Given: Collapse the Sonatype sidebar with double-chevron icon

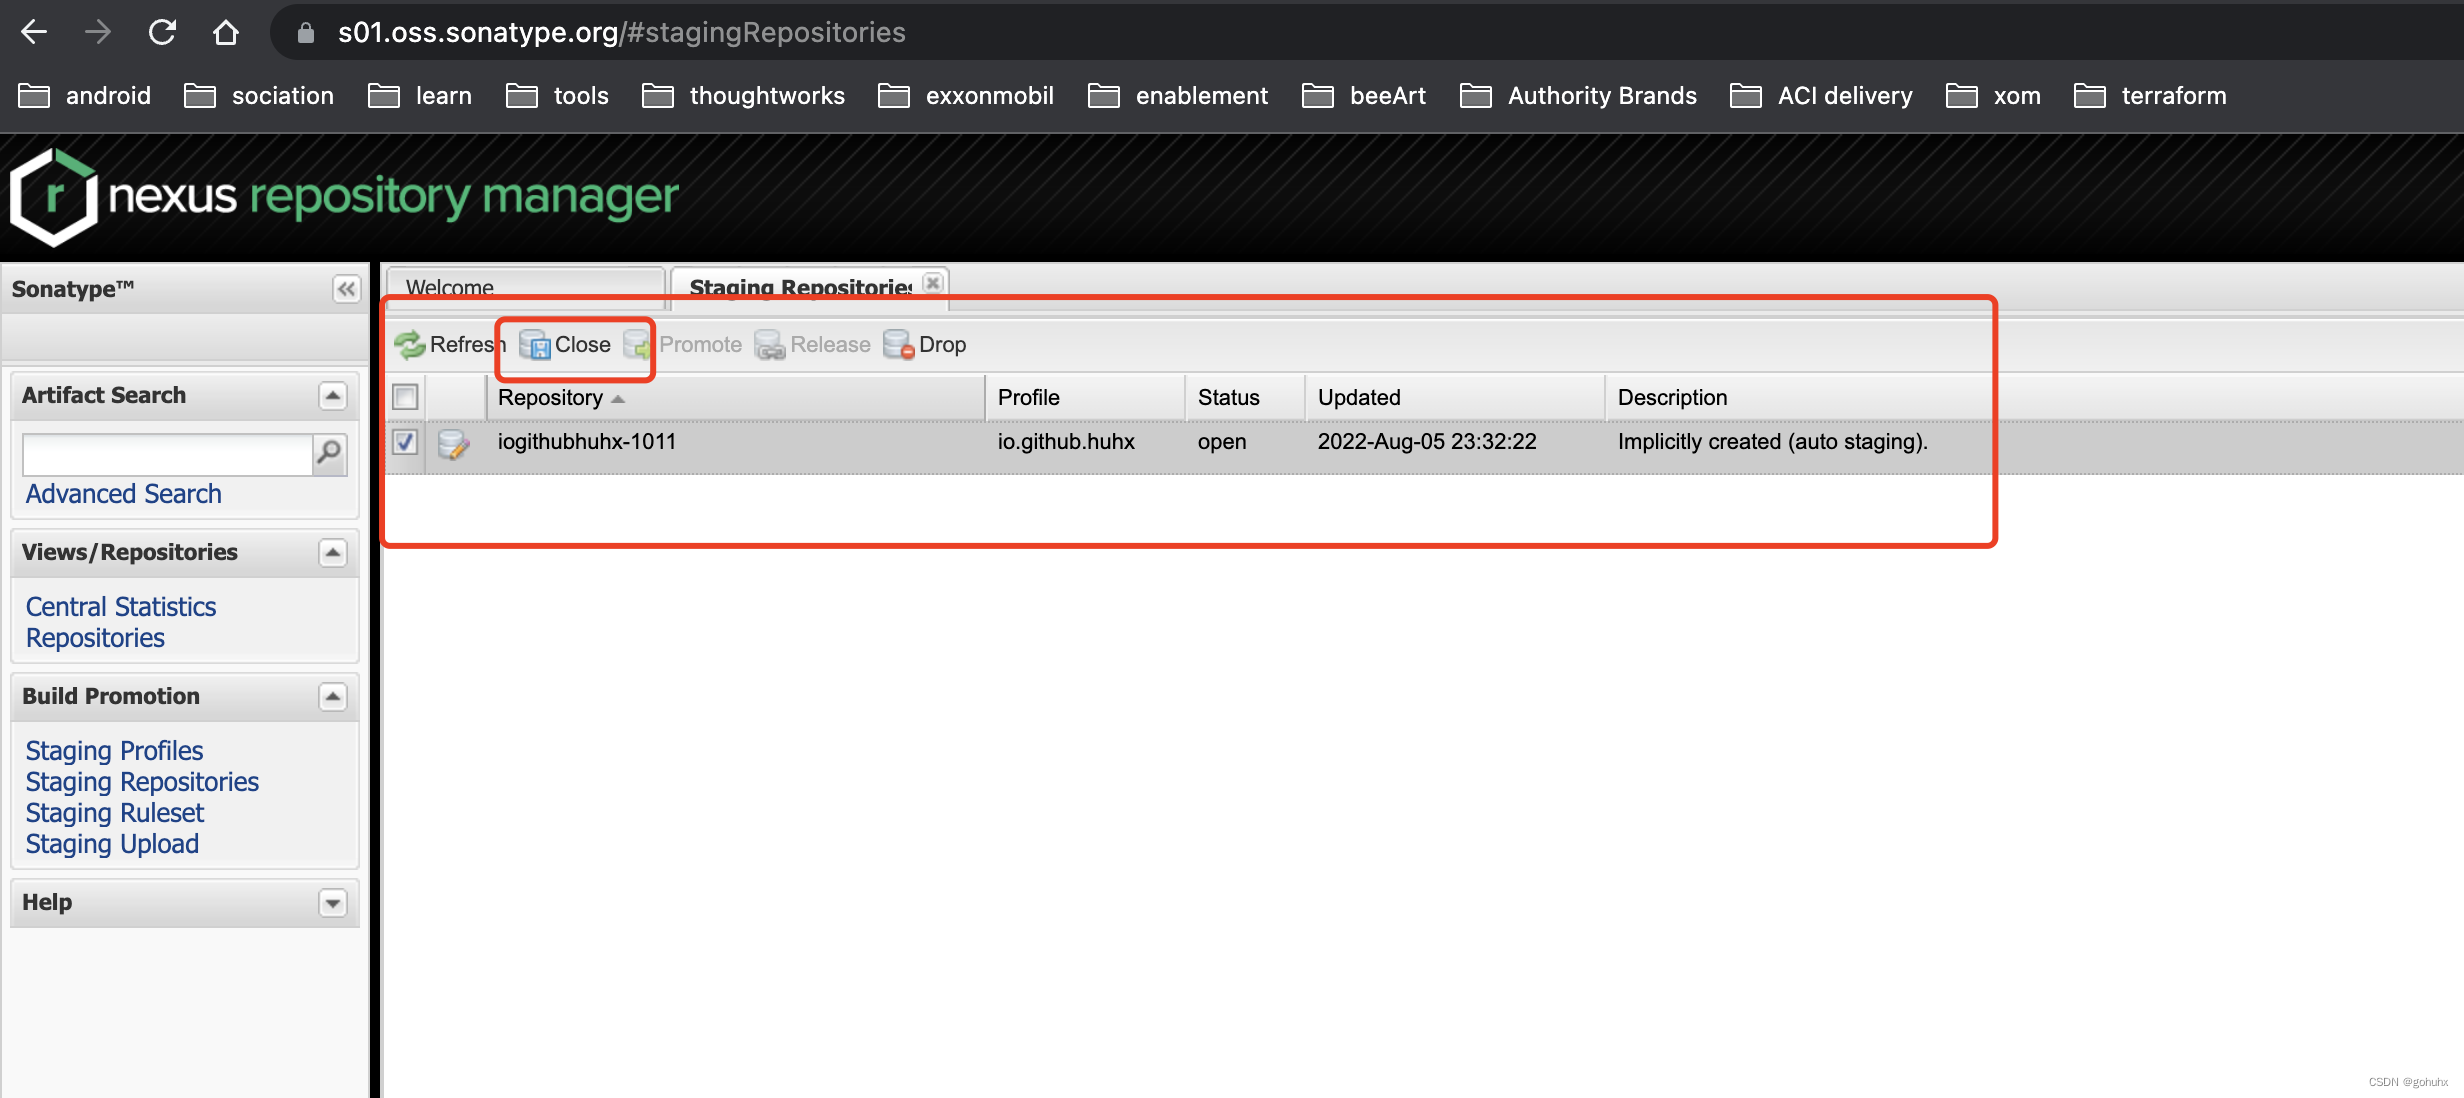Looking at the screenshot, I should (x=346, y=289).
